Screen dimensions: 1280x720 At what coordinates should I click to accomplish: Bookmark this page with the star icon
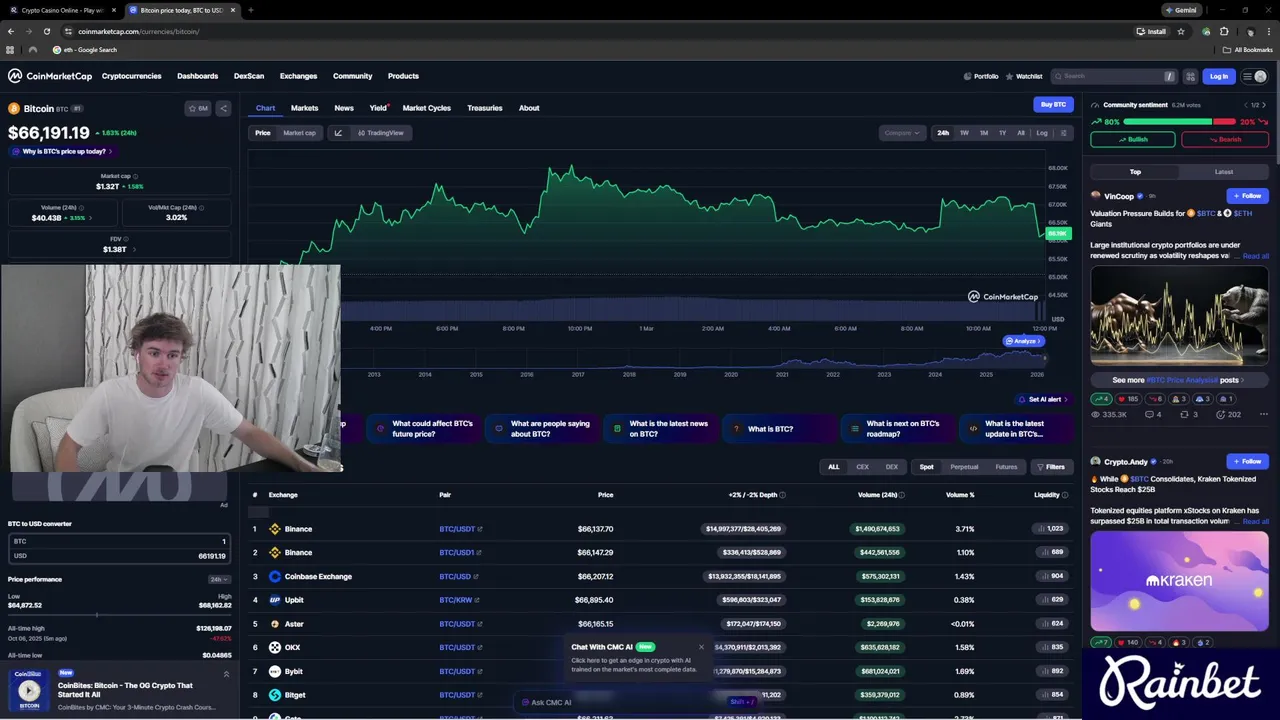[1181, 31]
